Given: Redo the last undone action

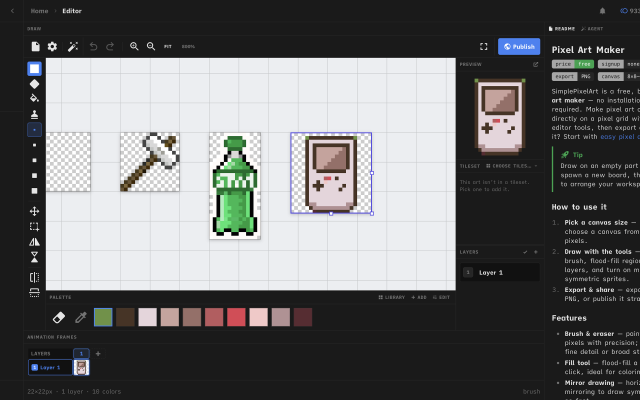Looking at the screenshot, I should (110, 47).
